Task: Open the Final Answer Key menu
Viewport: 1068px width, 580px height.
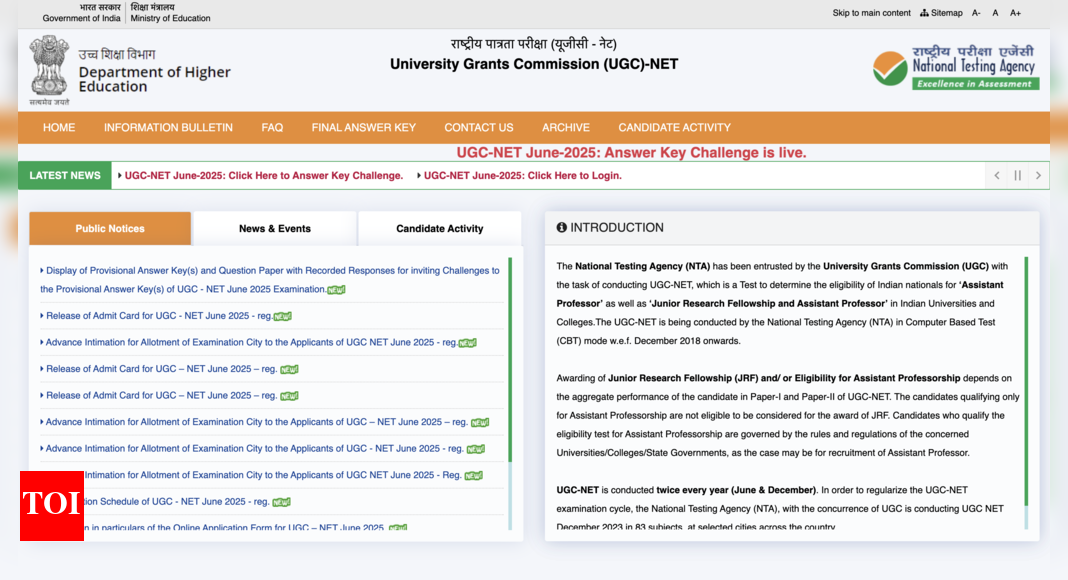Action: click(363, 127)
